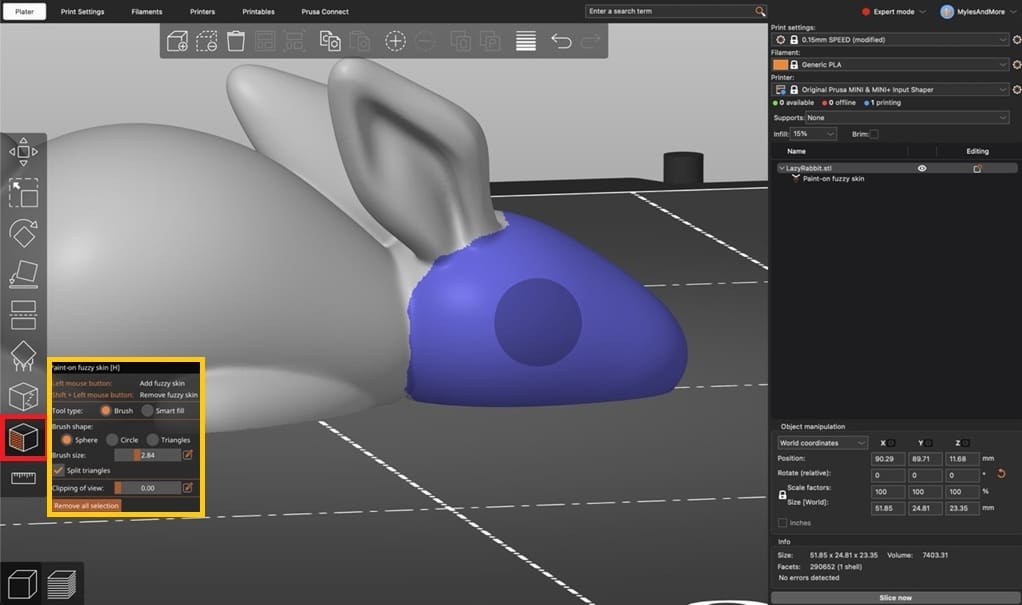Open the Print Settings tab
The width and height of the screenshot is (1022, 605).
(82, 12)
